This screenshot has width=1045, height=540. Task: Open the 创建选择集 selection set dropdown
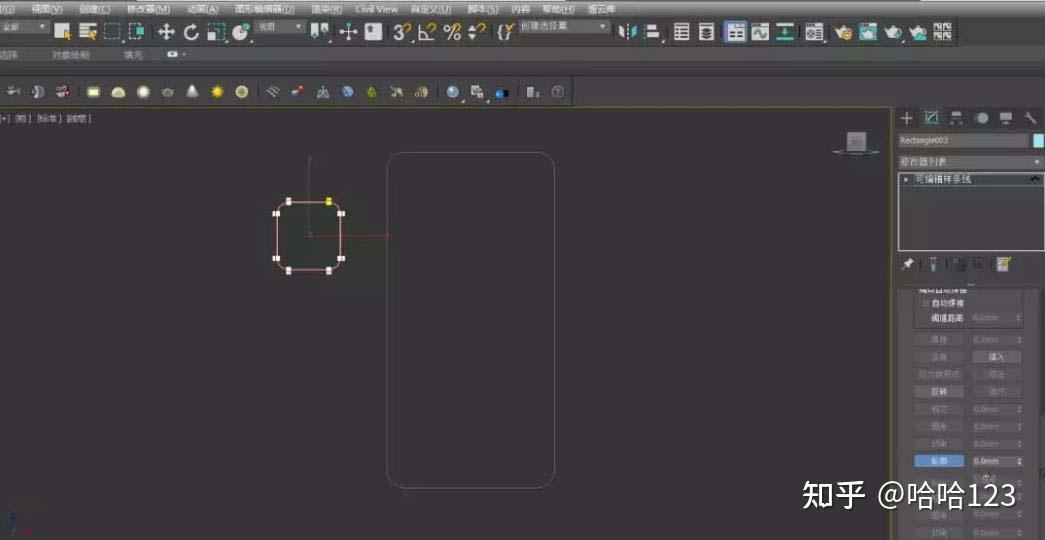(x=564, y=27)
